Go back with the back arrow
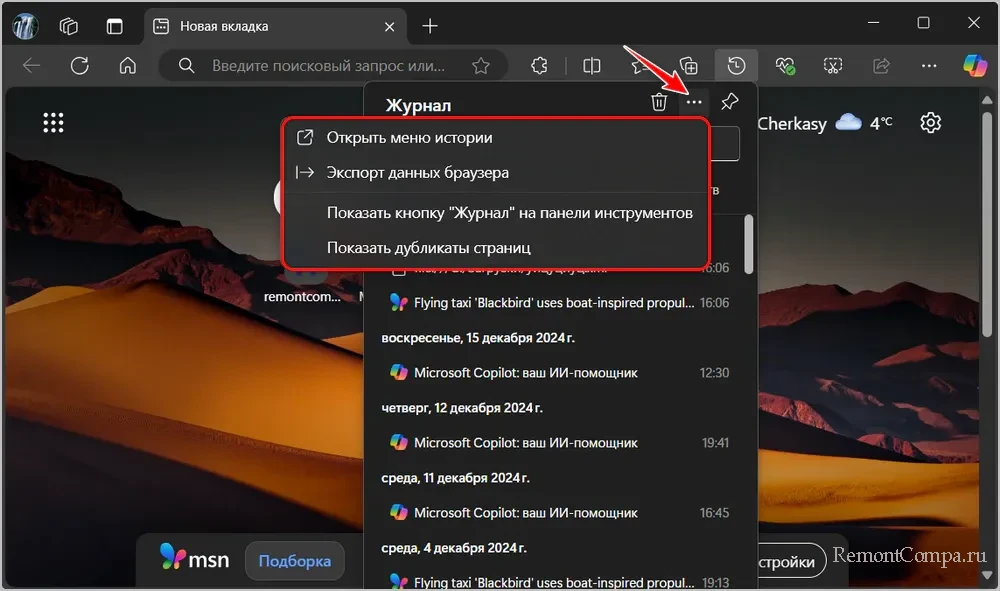The height and width of the screenshot is (591, 1000). pyautogui.click(x=31, y=65)
